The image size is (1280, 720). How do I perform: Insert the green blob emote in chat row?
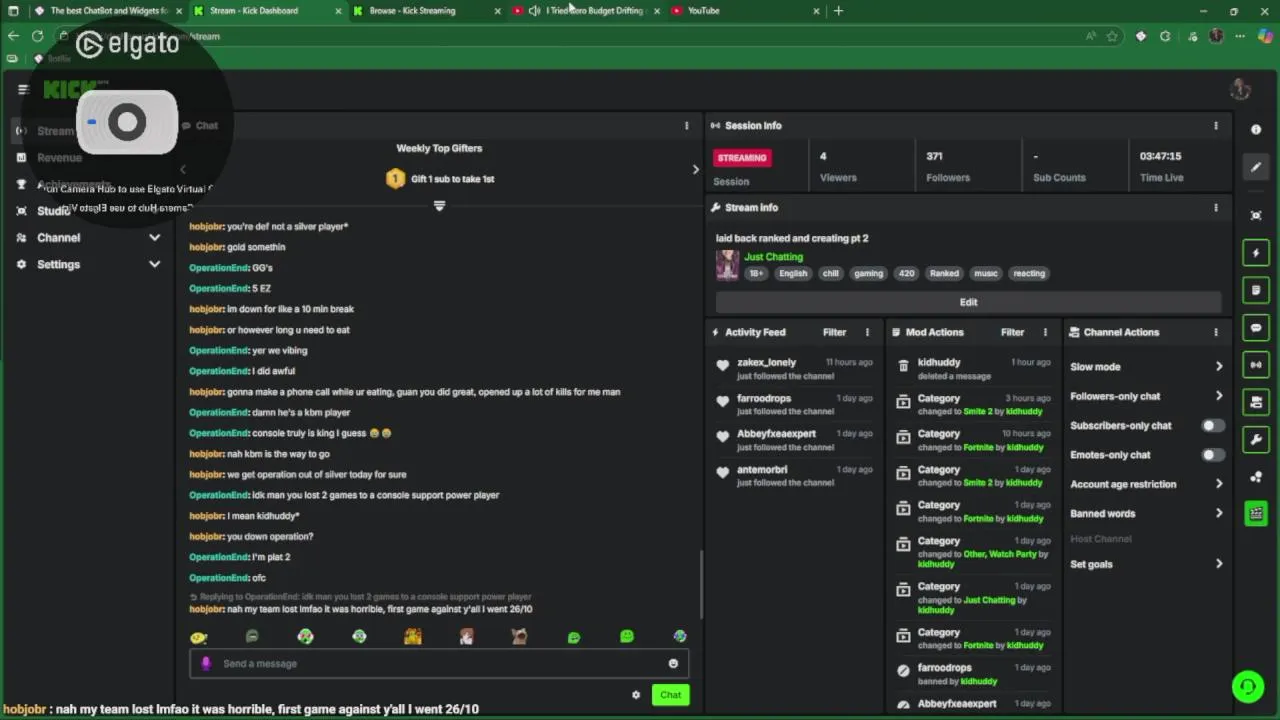click(x=627, y=637)
